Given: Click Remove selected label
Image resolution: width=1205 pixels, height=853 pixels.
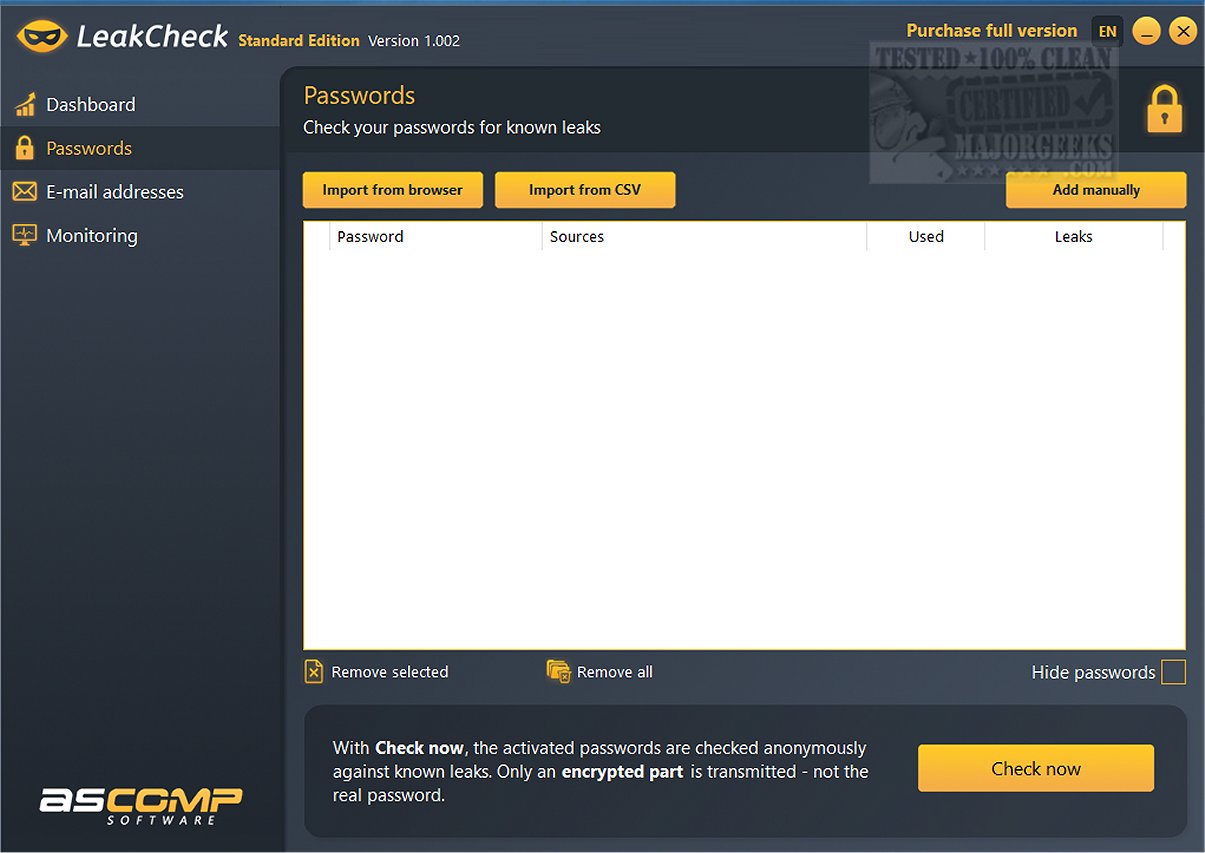Looking at the screenshot, I should pyautogui.click(x=390, y=672).
